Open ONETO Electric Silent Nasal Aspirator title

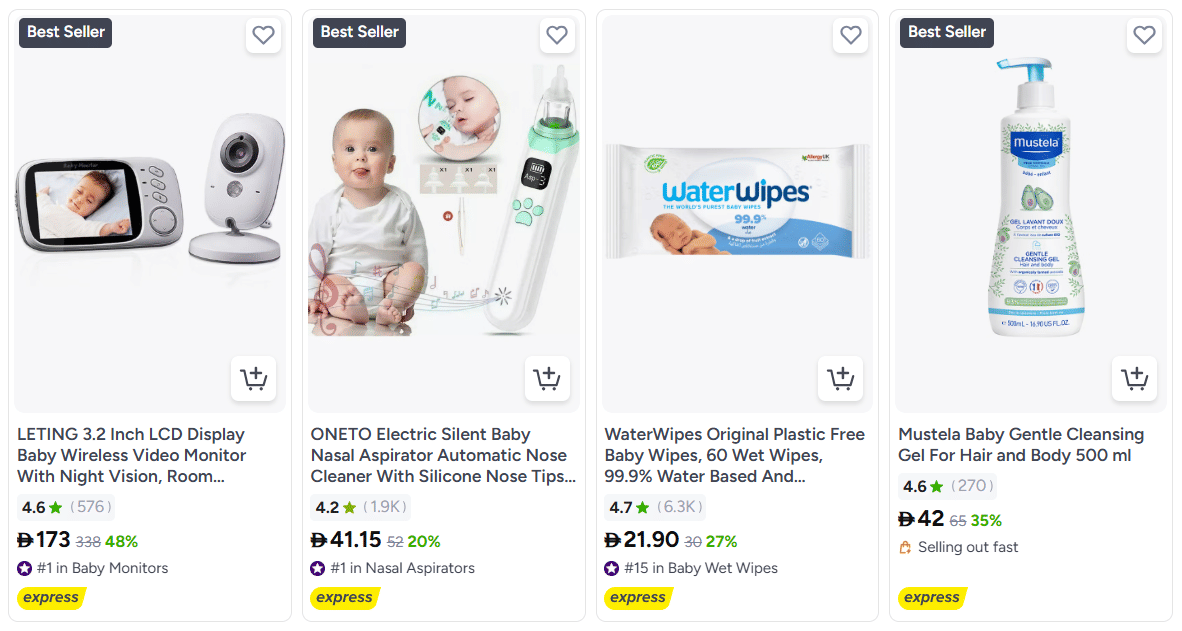coord(443,455)
